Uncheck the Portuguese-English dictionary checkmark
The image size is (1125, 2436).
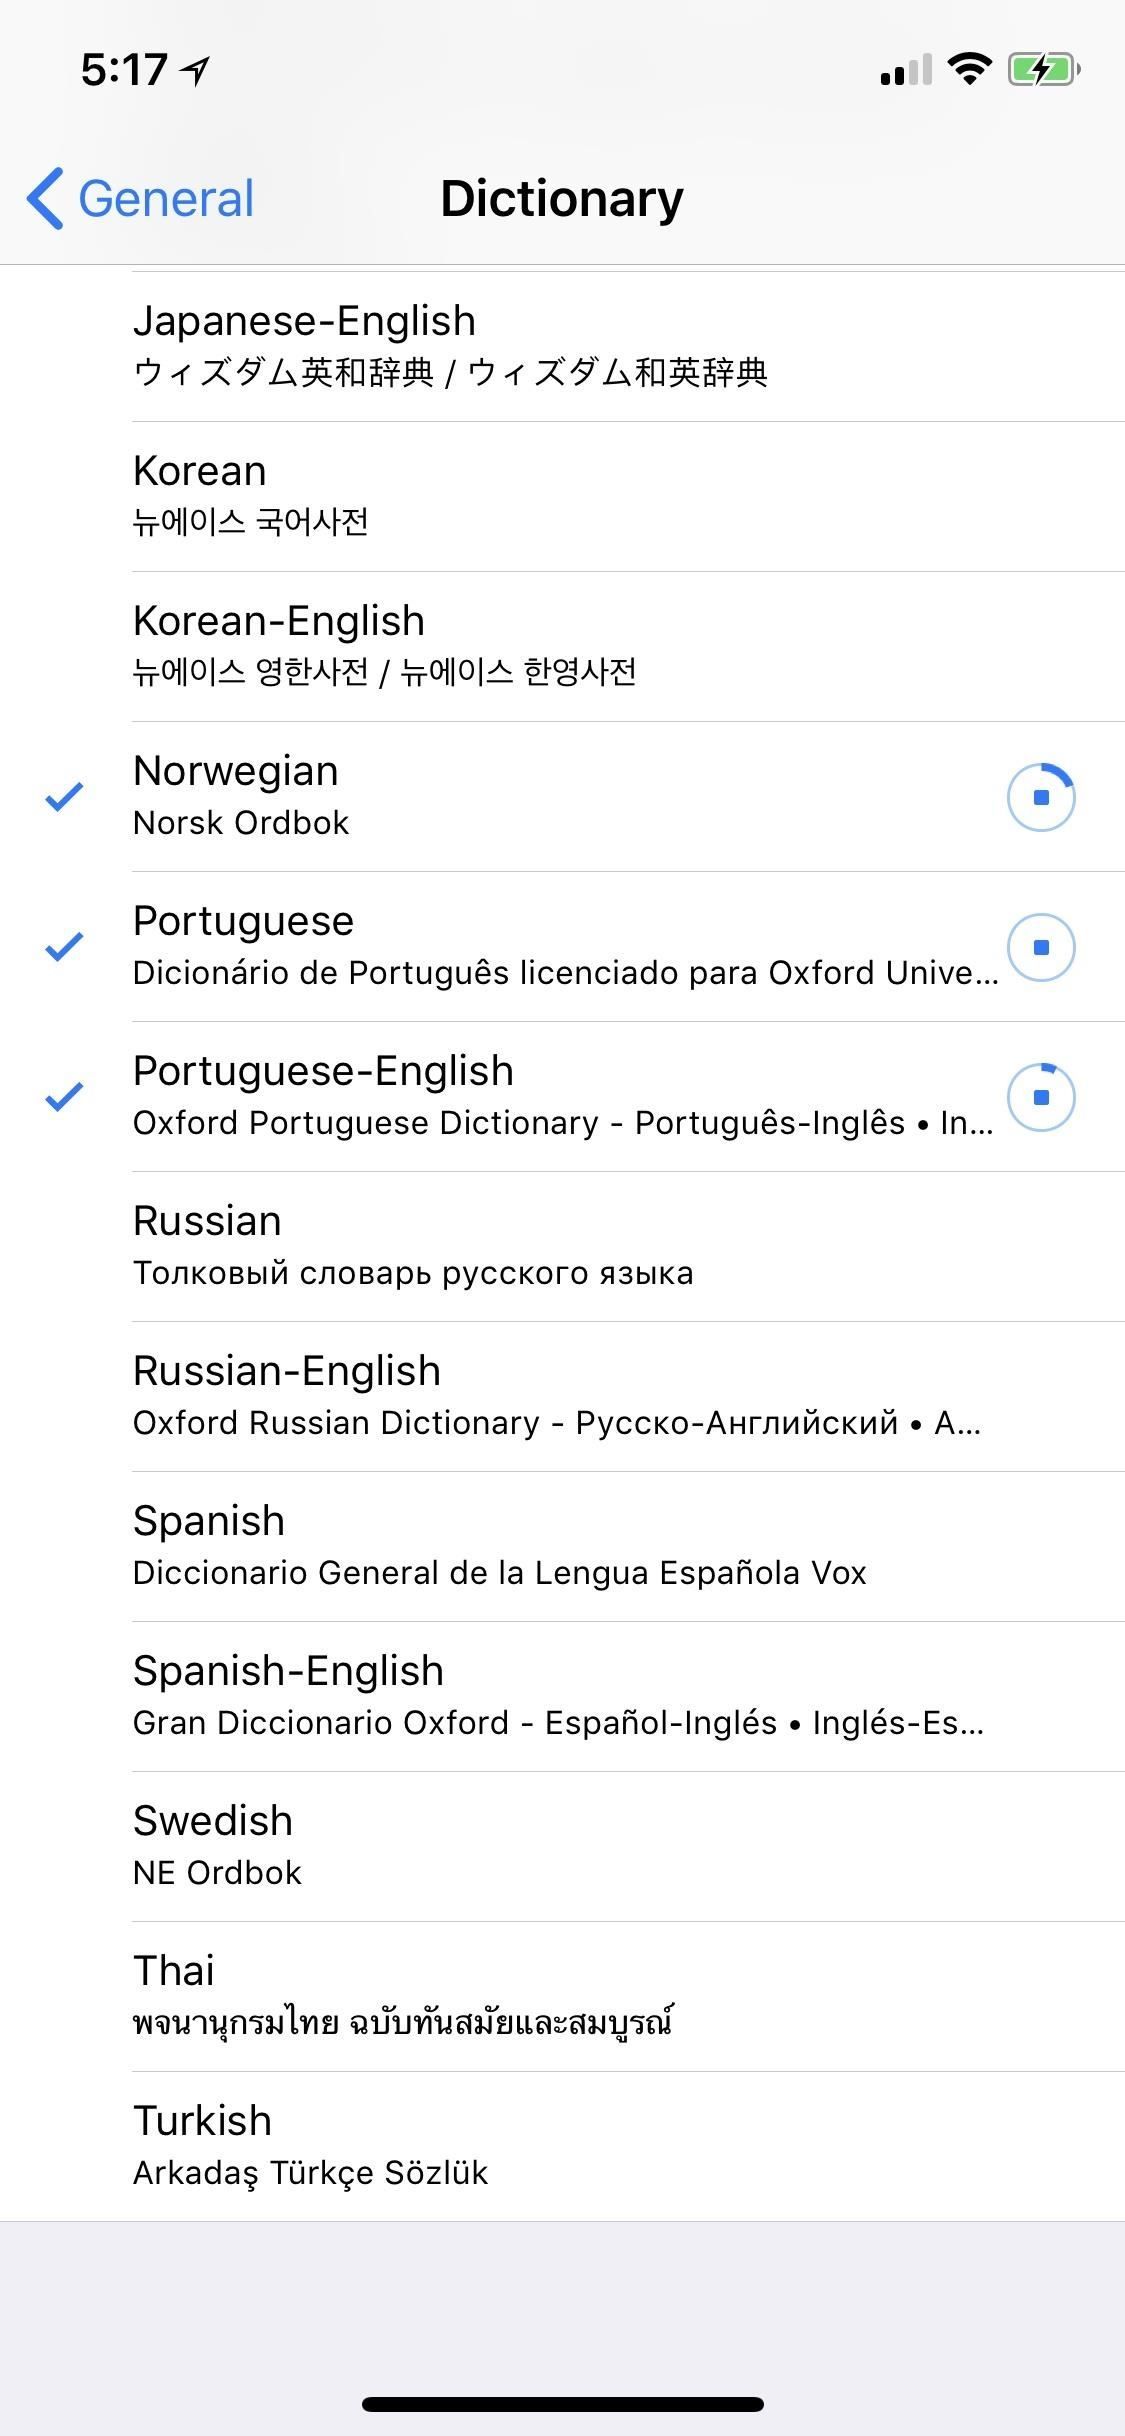[x=64, y=1097]
